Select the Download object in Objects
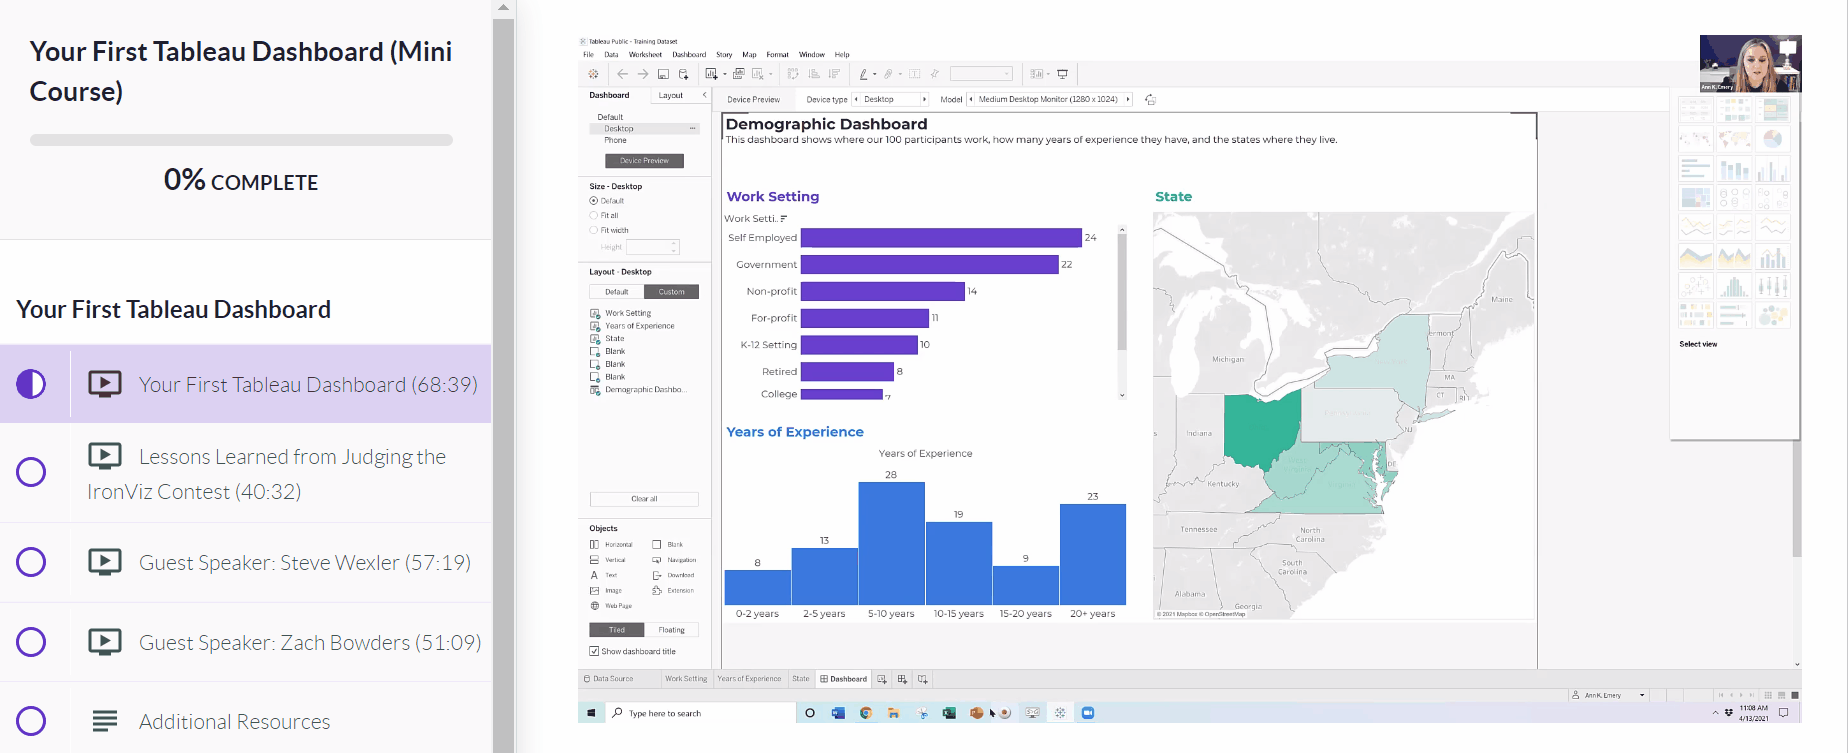 (673, 575)
